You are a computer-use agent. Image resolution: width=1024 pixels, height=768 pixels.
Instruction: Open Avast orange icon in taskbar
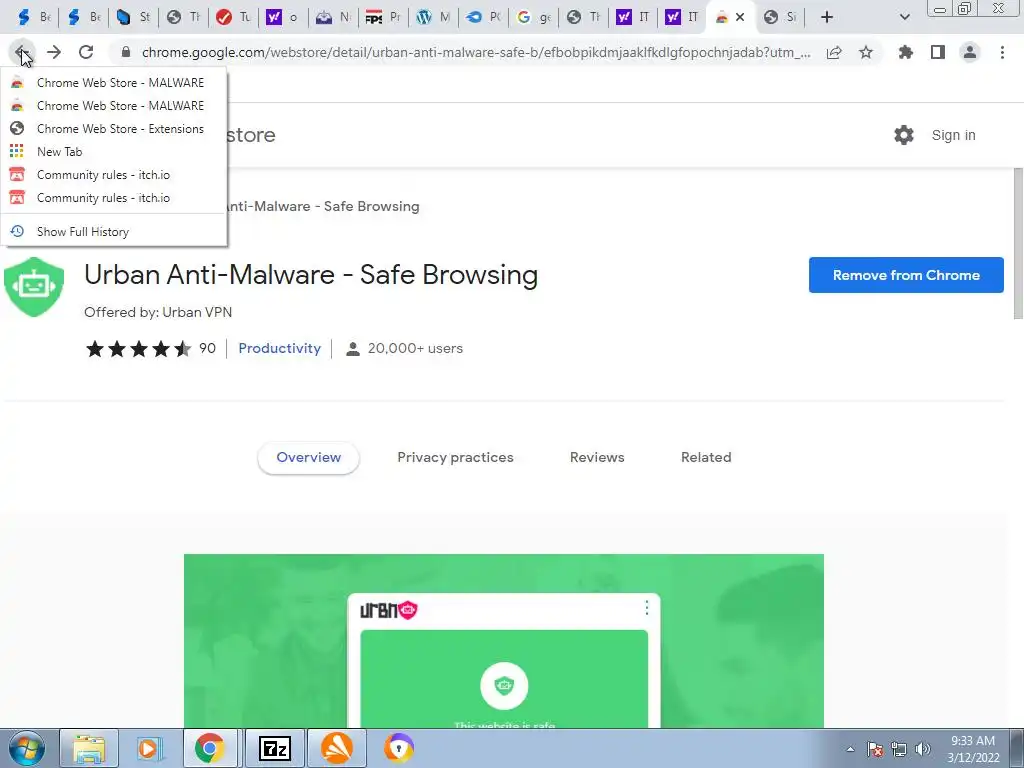336,748
